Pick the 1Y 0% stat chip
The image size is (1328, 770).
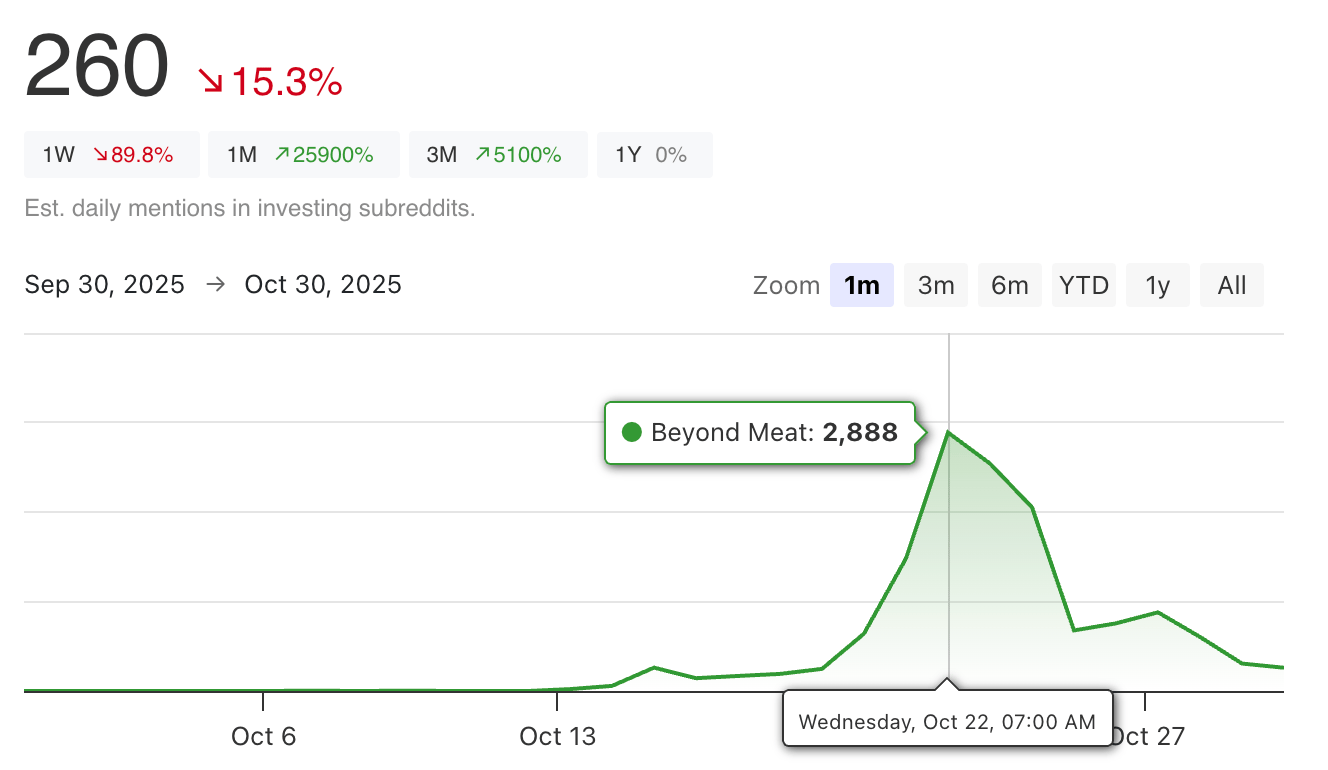[x=655, y=155]
